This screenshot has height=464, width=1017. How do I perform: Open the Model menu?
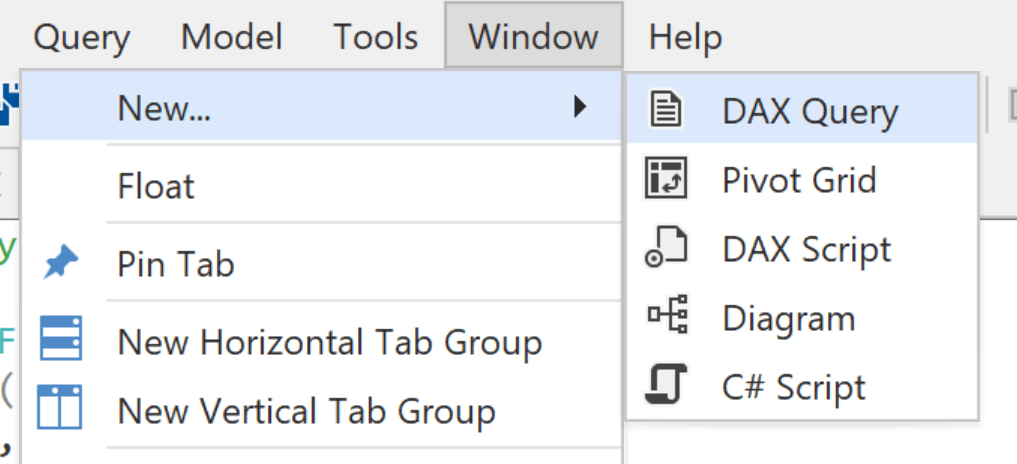coord(232,36)
